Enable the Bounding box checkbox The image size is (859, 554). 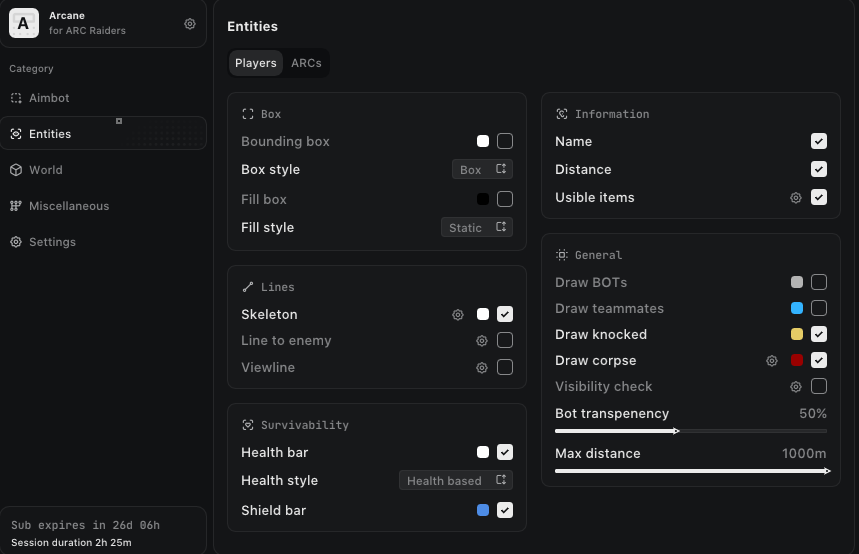[505, 142]
